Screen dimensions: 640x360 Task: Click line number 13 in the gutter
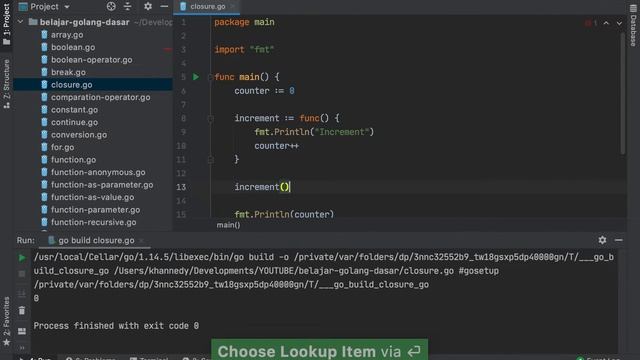pyautogui.click(x=181, y=187)
